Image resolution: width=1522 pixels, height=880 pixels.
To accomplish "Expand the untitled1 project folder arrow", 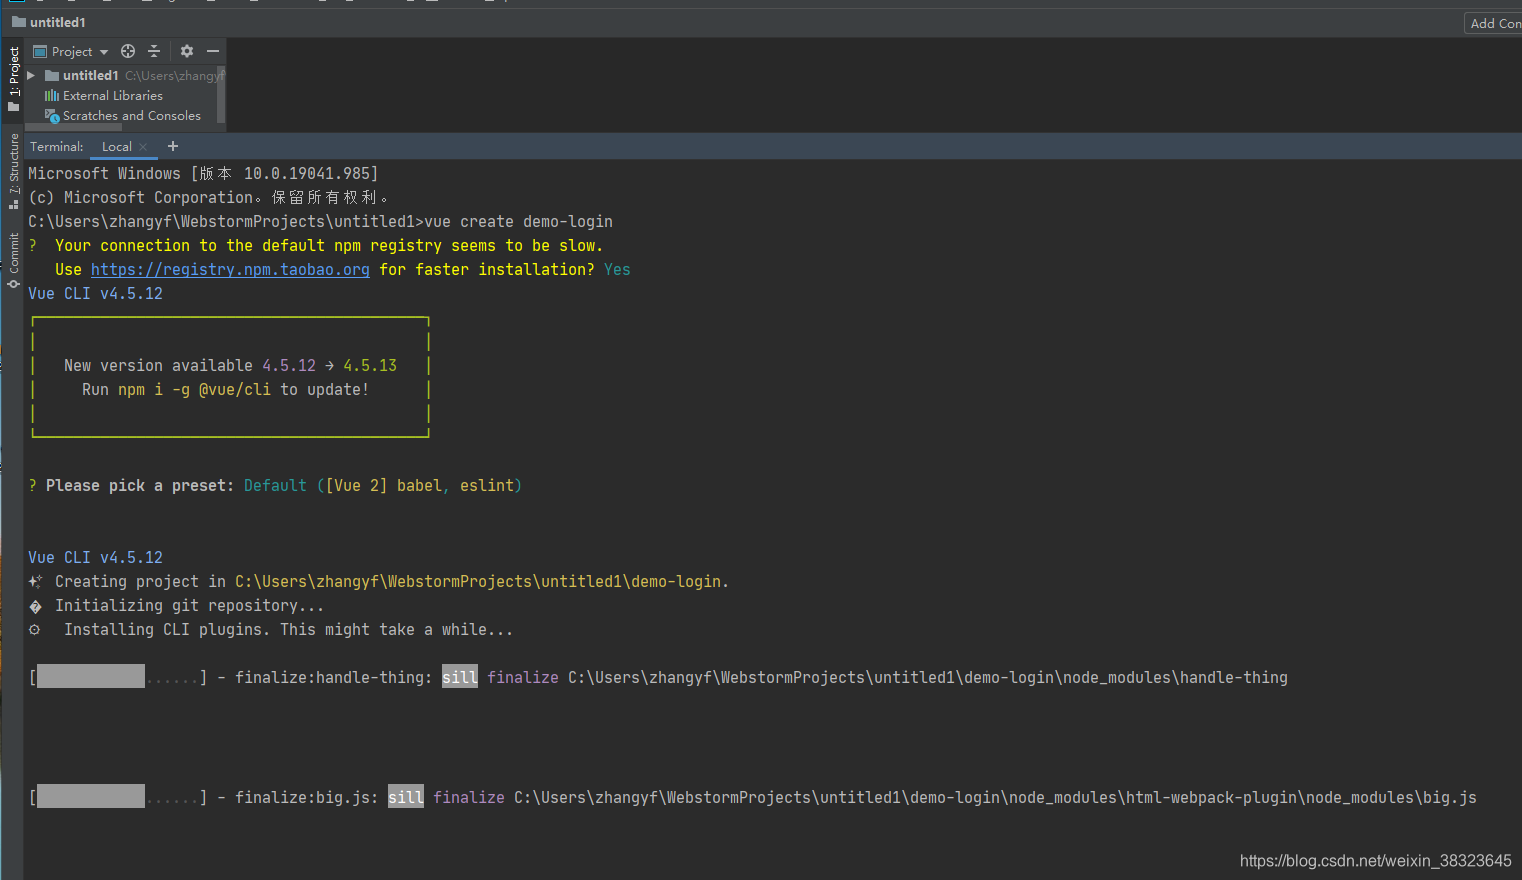I will 32,75.
